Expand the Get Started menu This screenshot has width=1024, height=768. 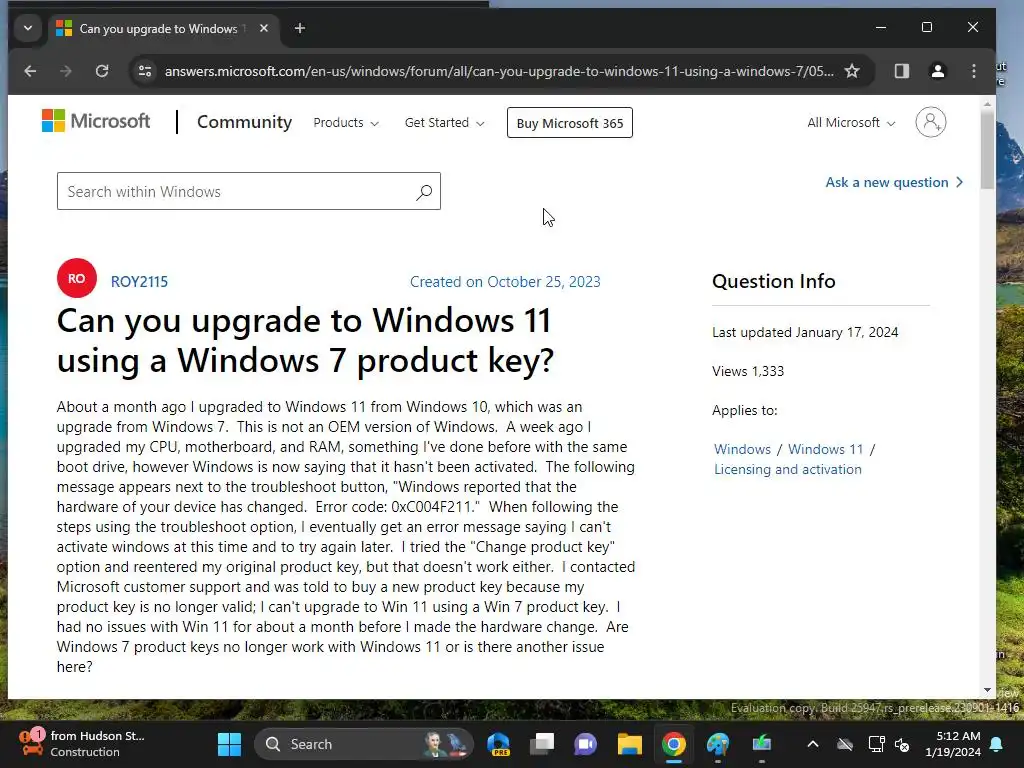coord(445,123)
